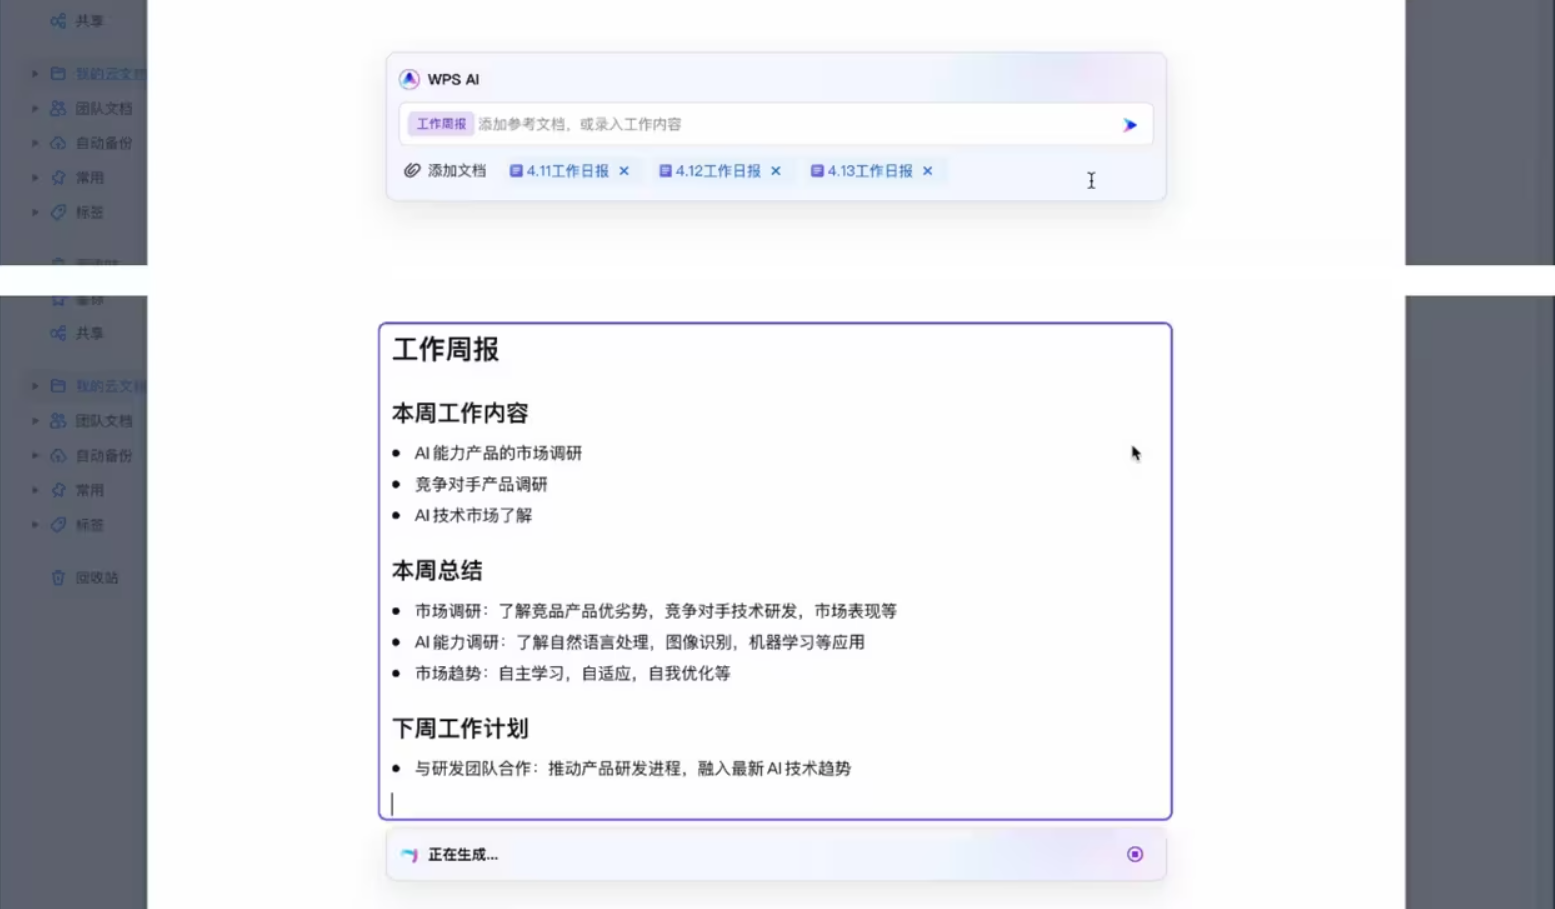The image size is (1555, 909).
Task: Open 团队文档 in sidebar beside WPS AI prompt
Action: pyautogui.click(x=104, y=108)
